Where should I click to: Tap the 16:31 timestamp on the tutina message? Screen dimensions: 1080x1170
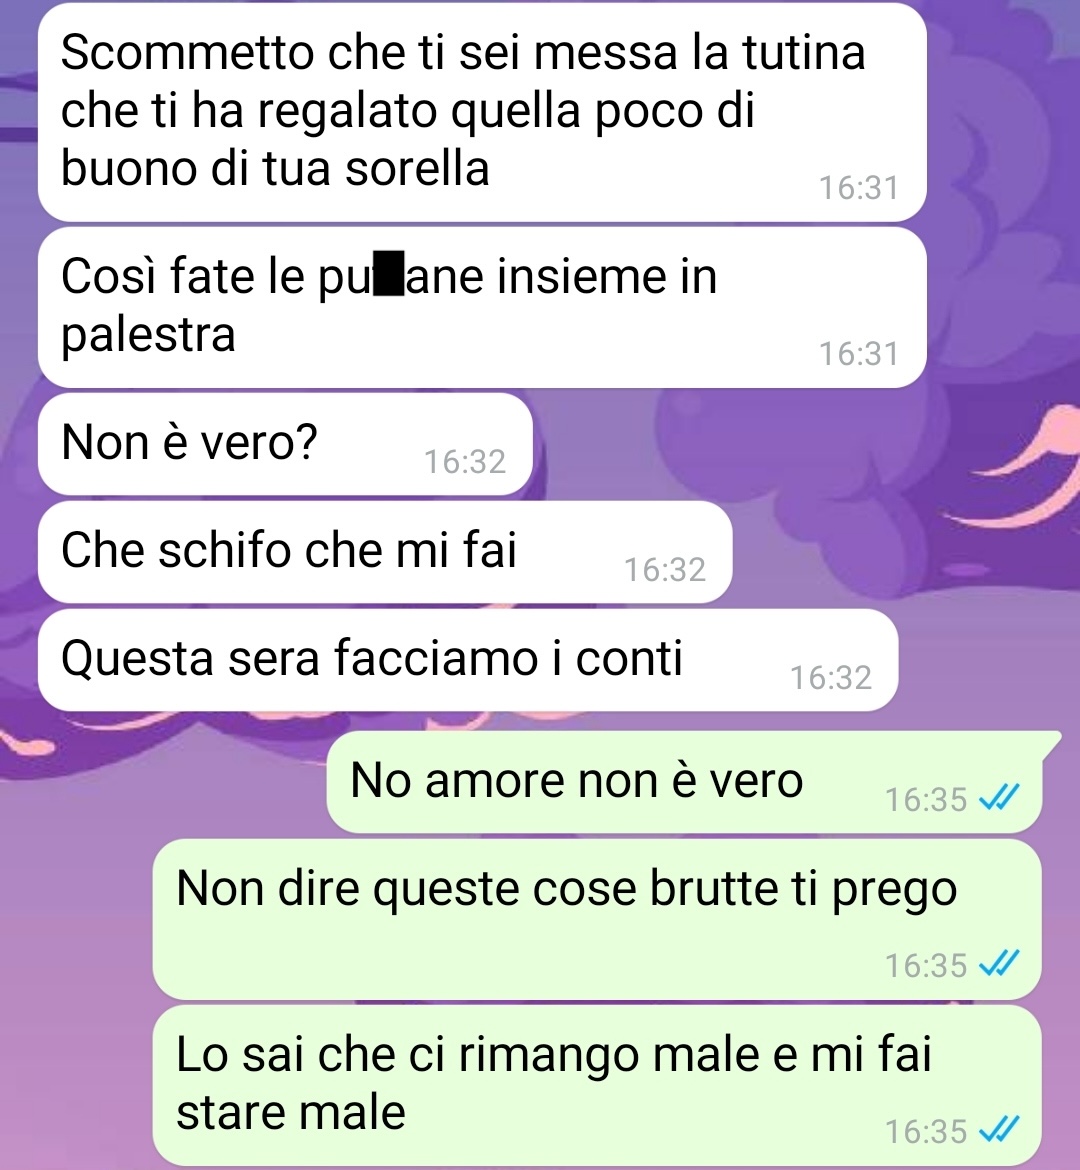click(x=858, y=188)
